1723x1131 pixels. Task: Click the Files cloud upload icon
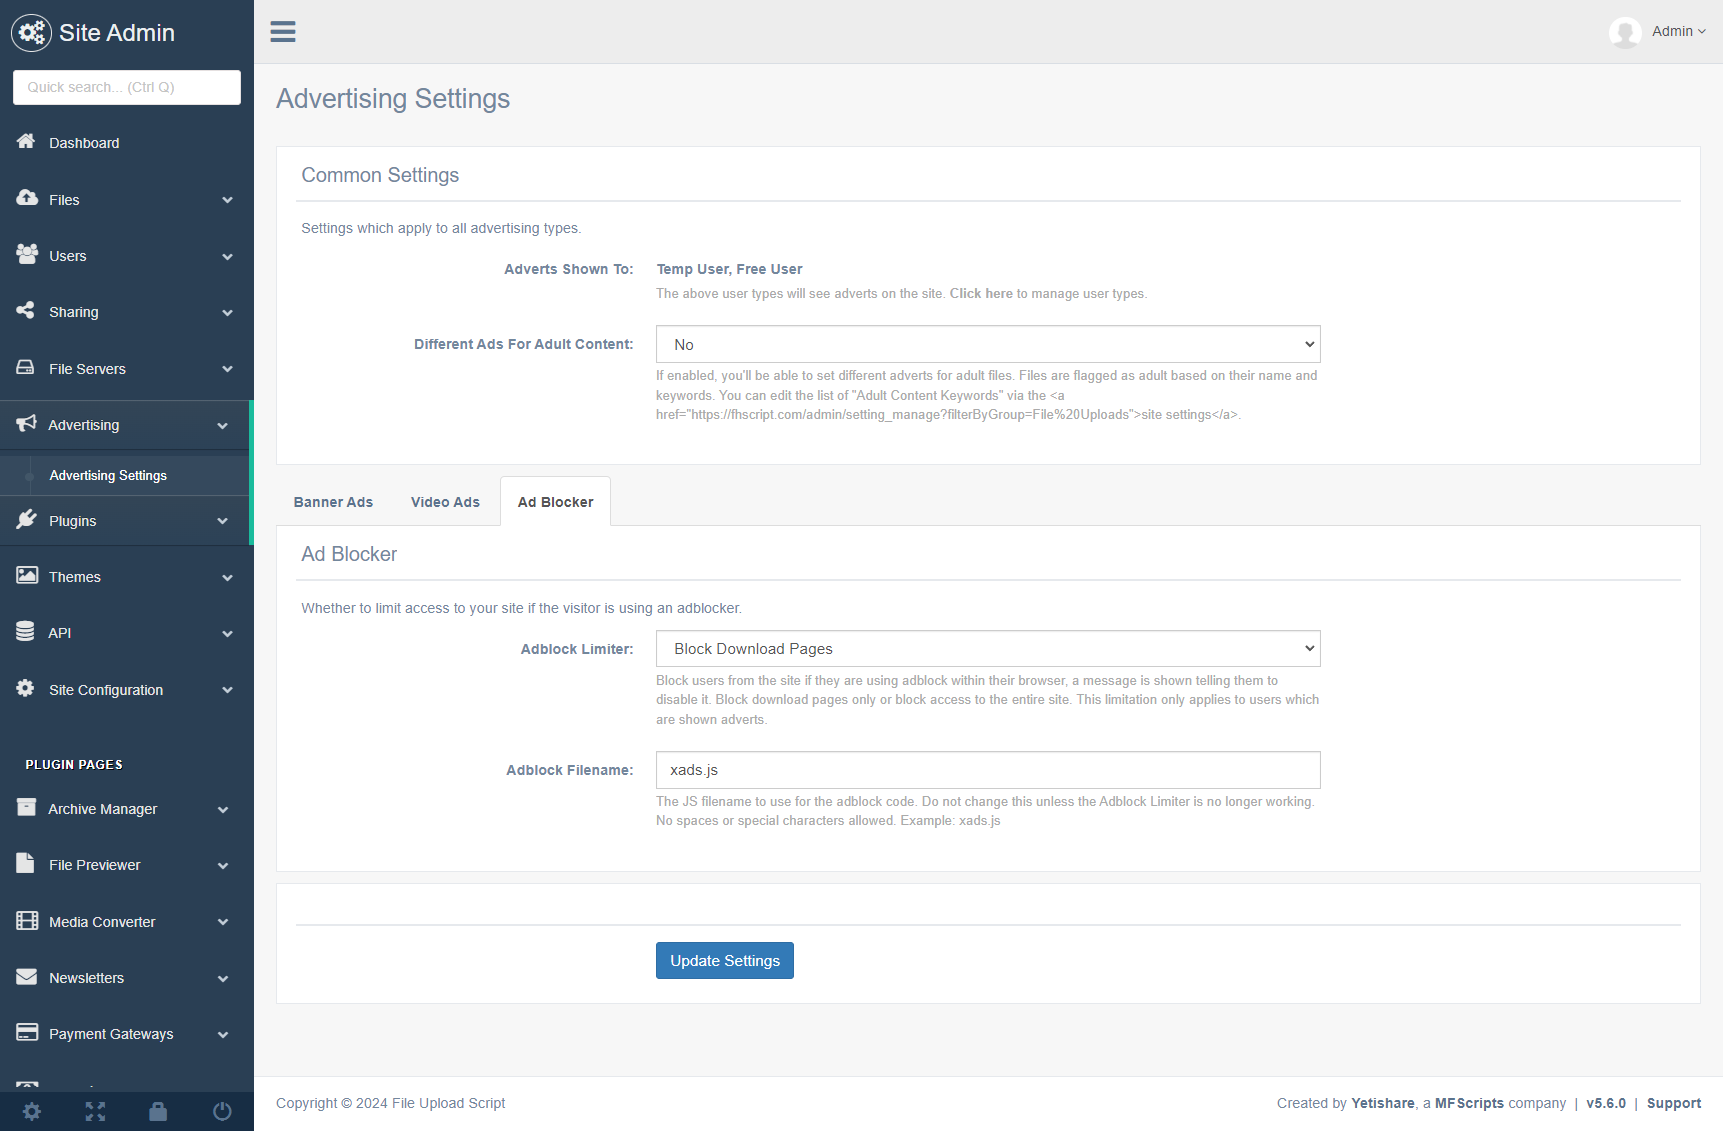27,198
